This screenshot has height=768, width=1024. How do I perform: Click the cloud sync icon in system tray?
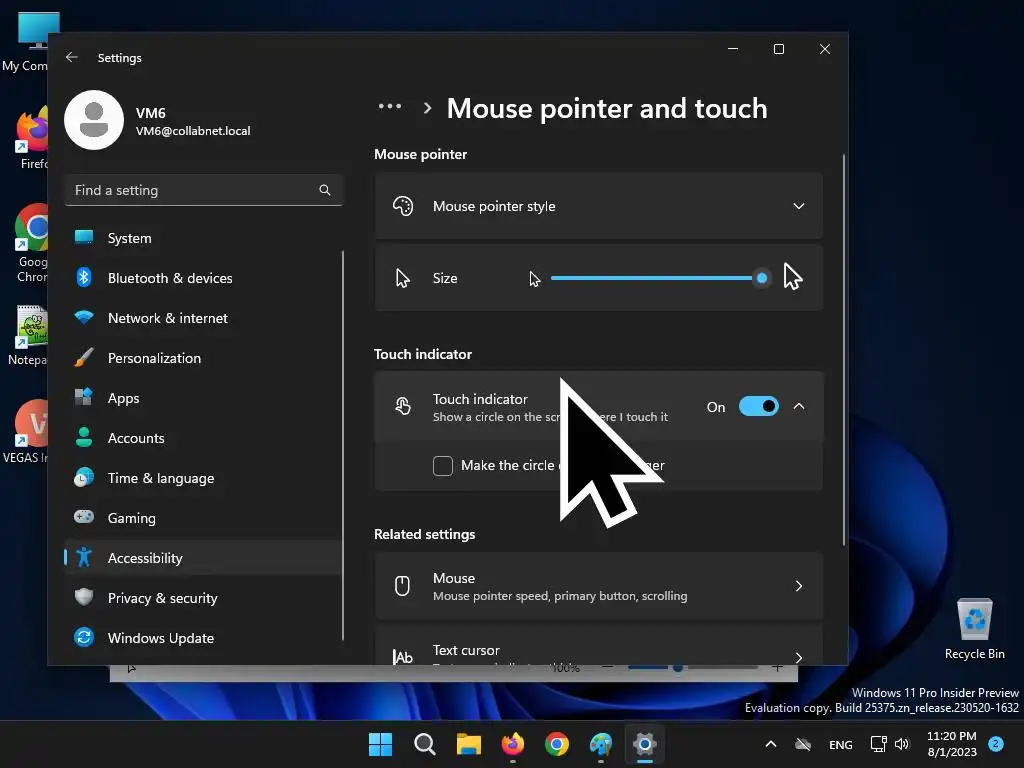click(803, 744)
